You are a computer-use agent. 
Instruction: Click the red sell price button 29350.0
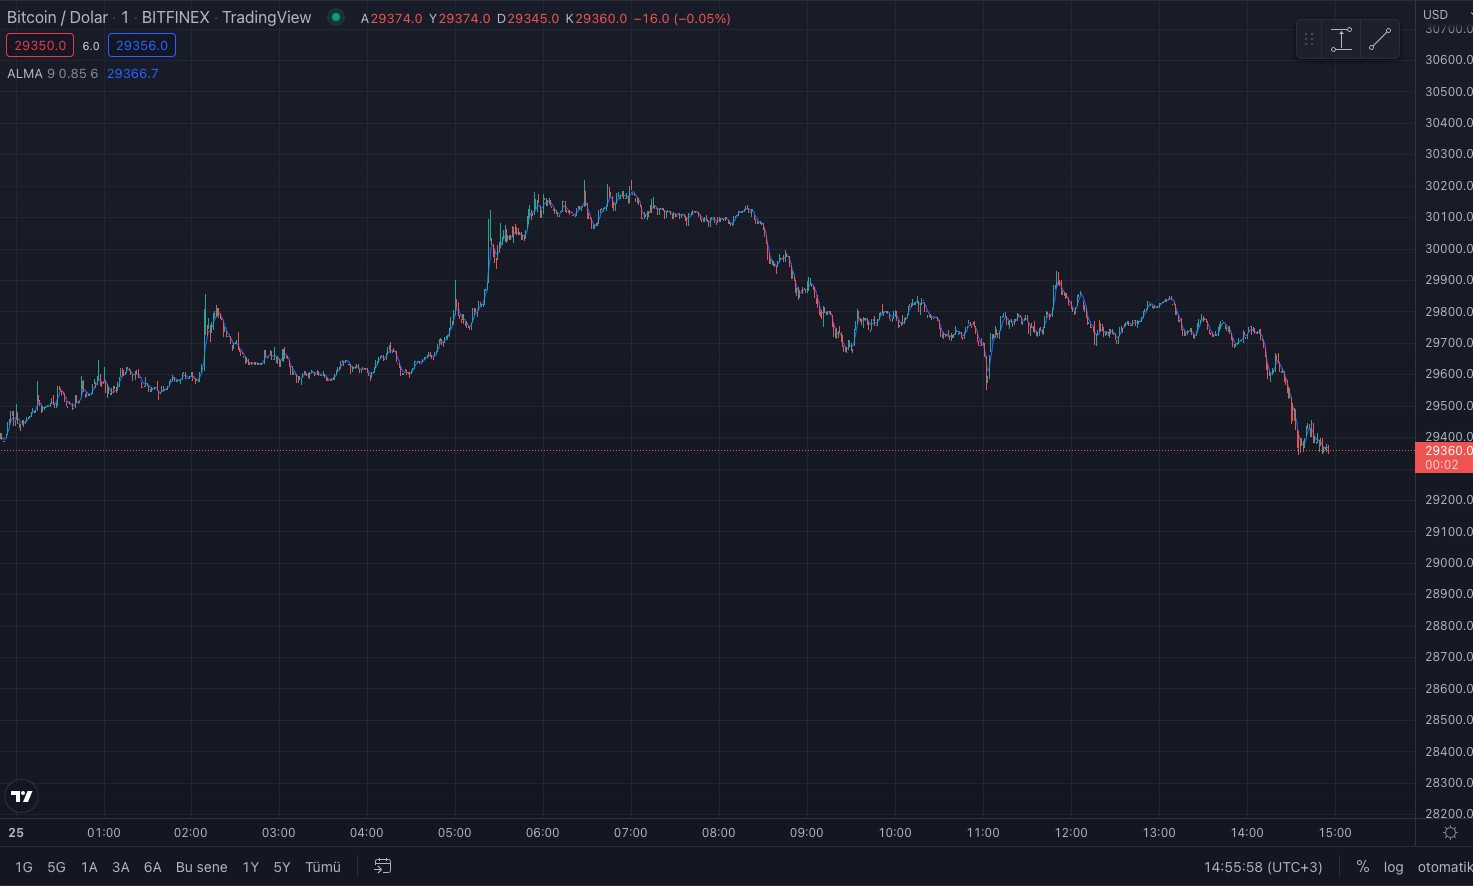click(x=40, y=45)
